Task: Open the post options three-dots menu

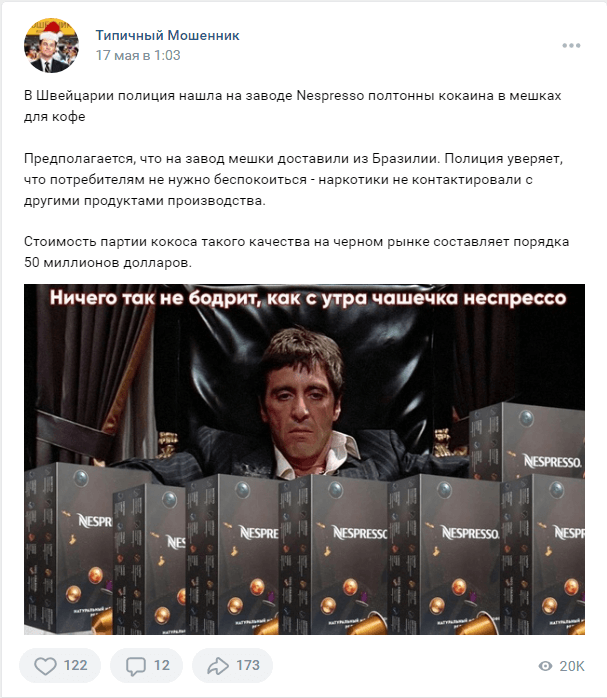Action: tap(571, 45)
